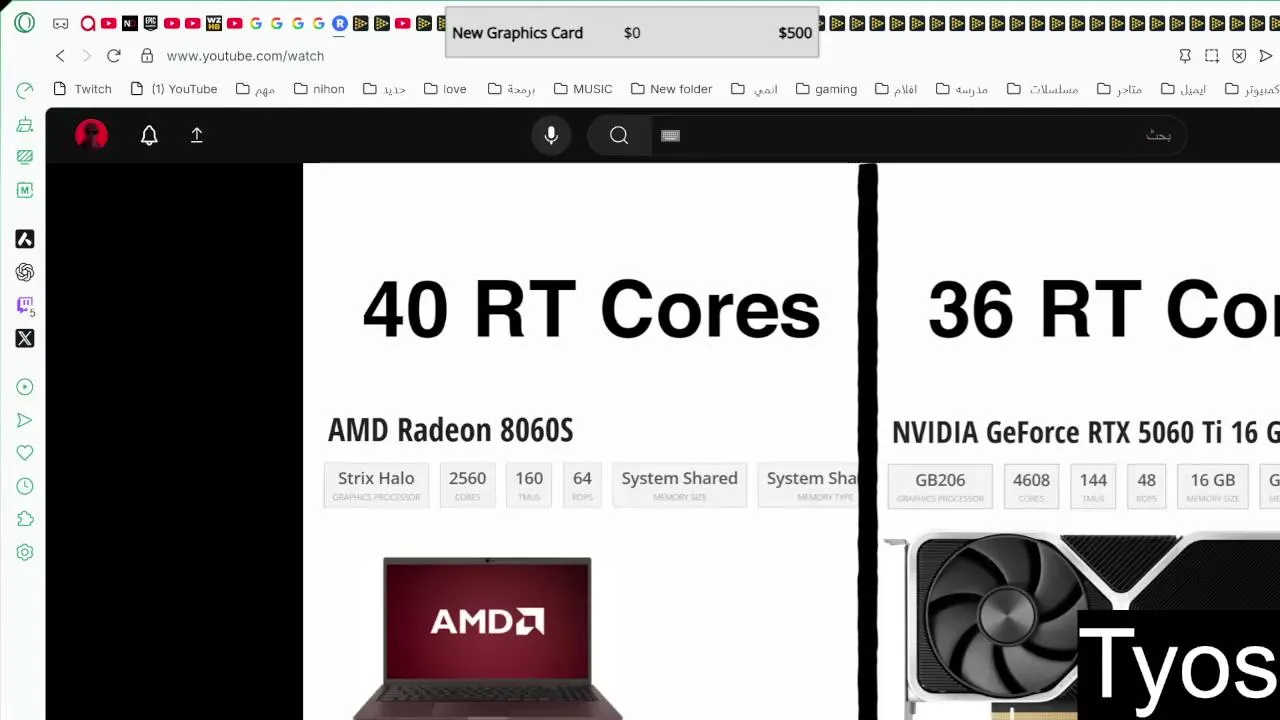
Task: Open ChatGPT from the sidebar
Action: (x=25, y=272)
